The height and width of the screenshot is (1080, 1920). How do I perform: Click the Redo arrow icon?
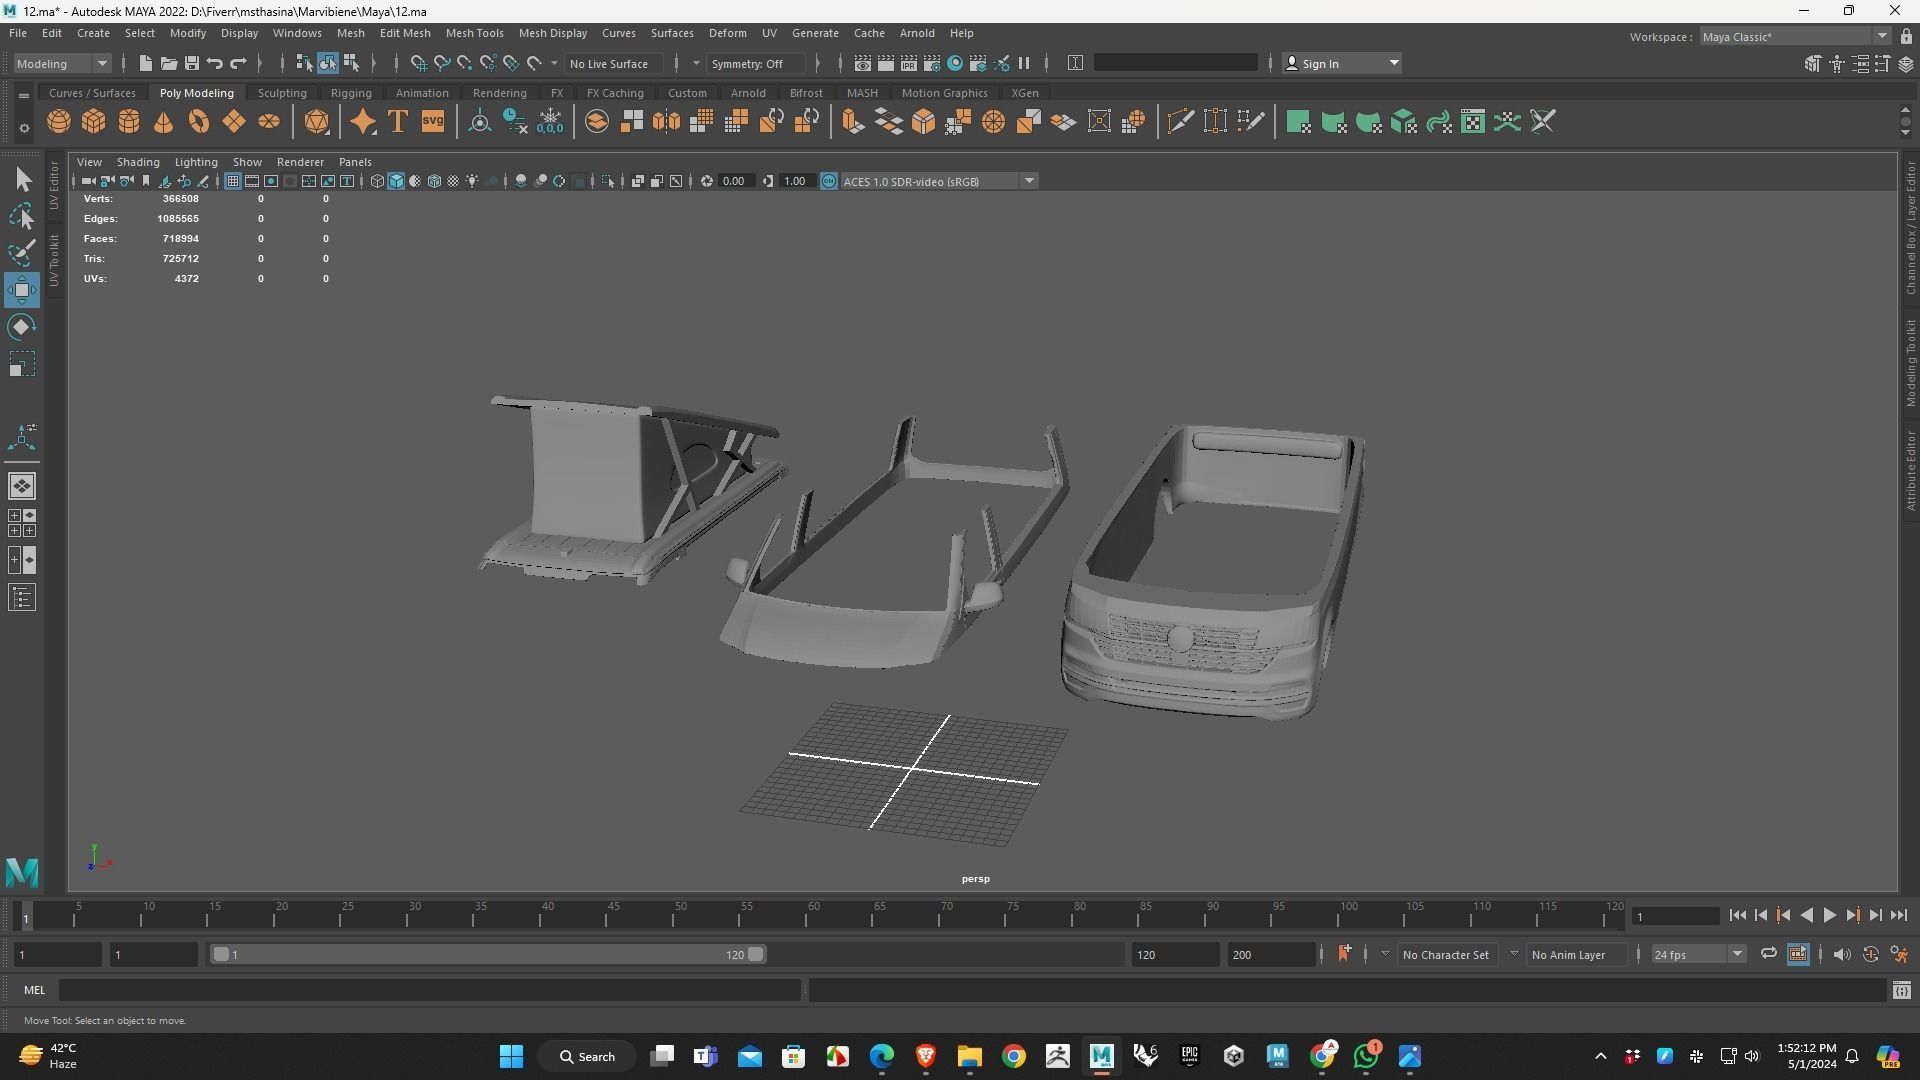[238, 63]
